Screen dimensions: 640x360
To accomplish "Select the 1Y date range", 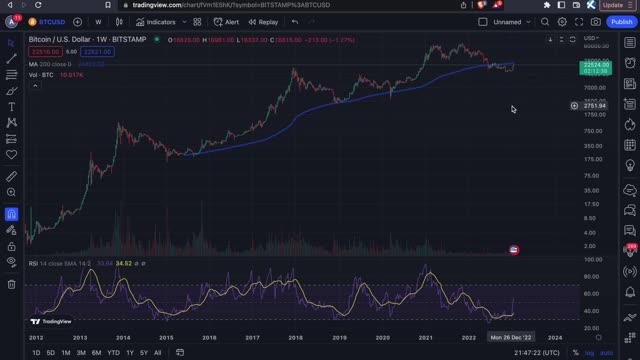I will (130, 353).
